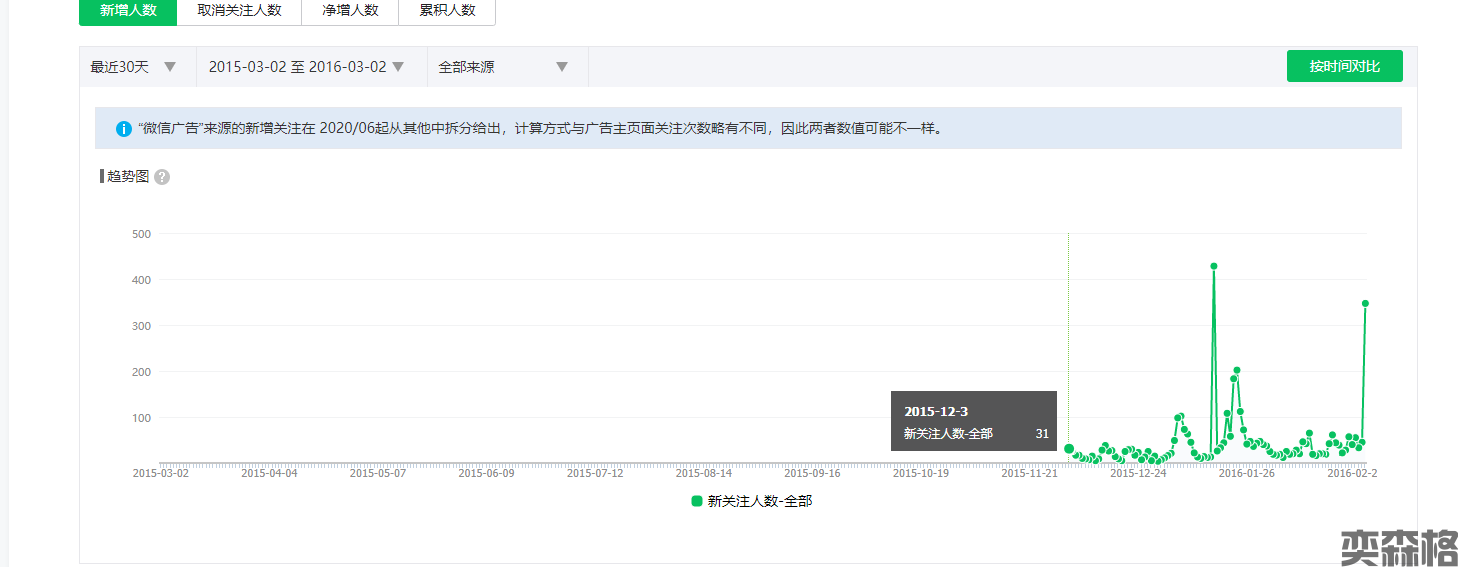Click the arrow icon next to 全部来源

(562, 67)
